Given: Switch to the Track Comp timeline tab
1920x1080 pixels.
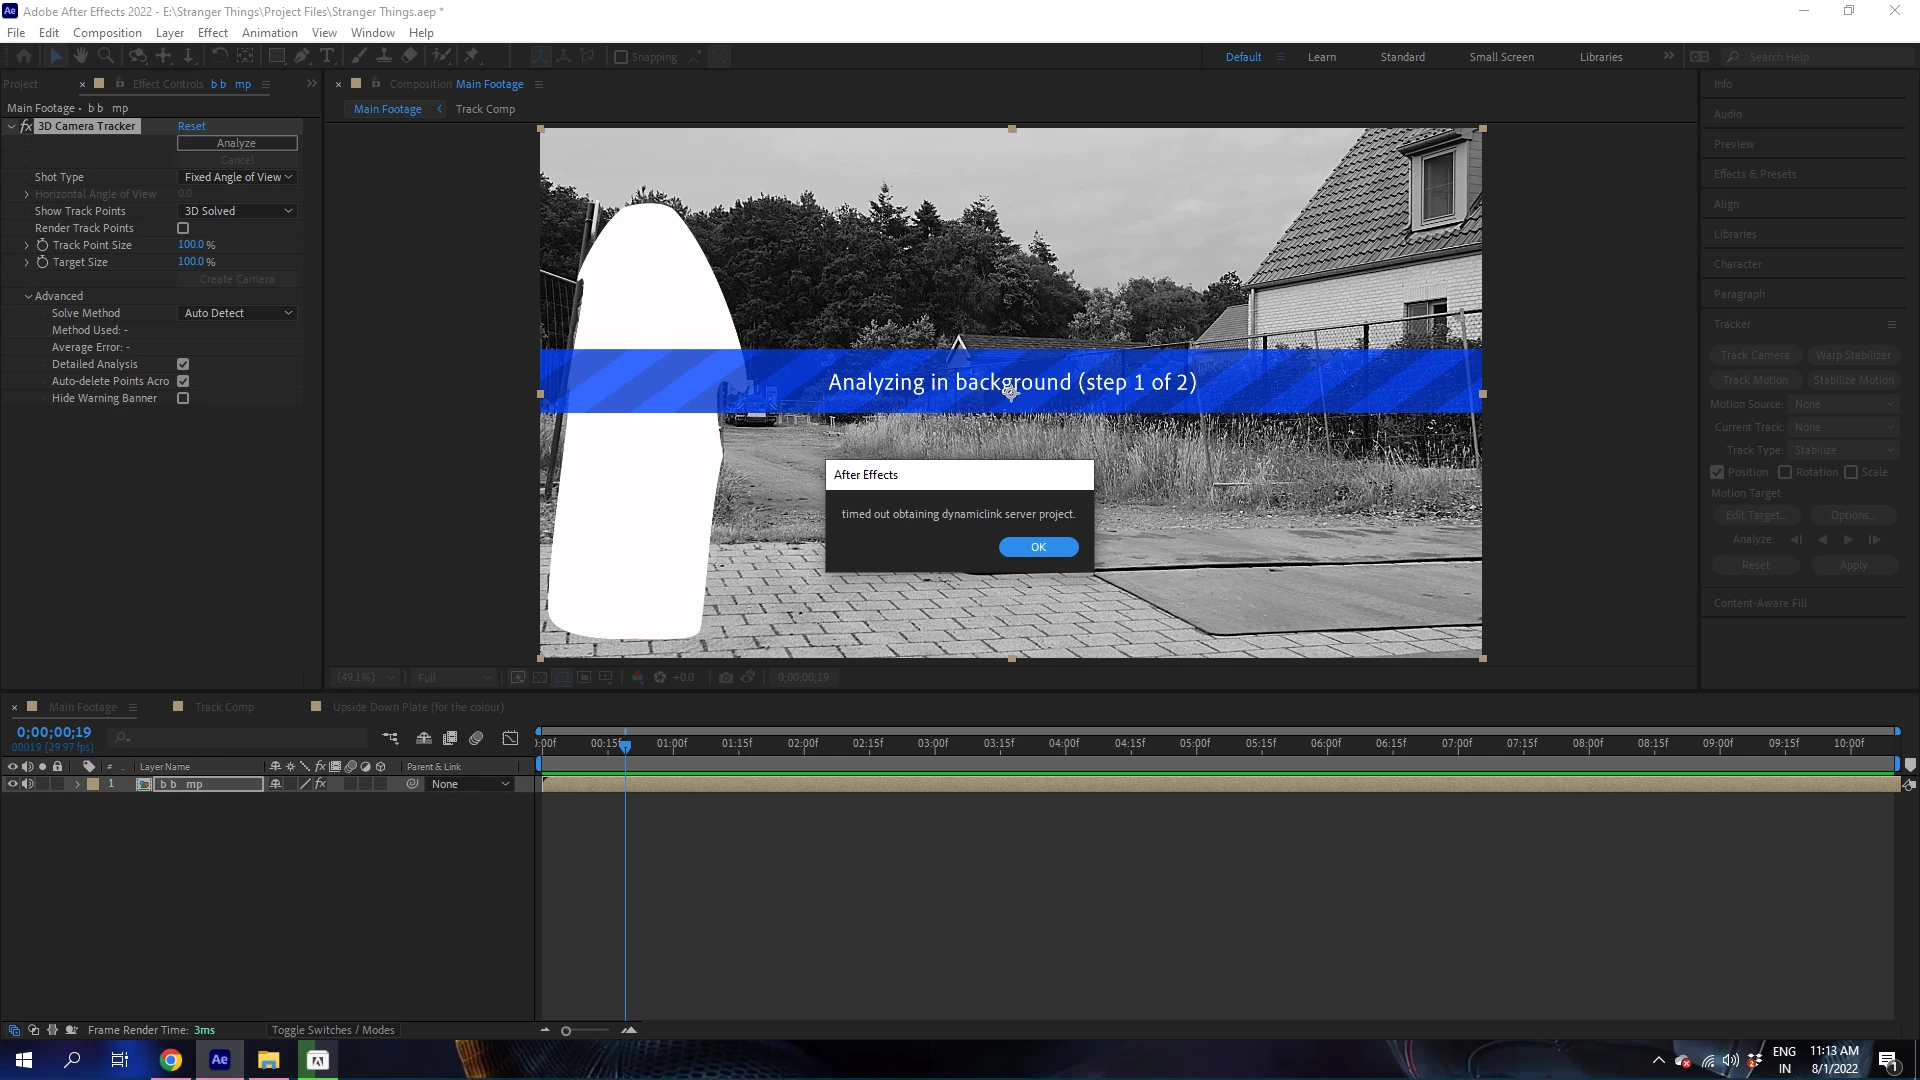Looking at the screenshot, I should pyautogui.click(x=224, y=707).
